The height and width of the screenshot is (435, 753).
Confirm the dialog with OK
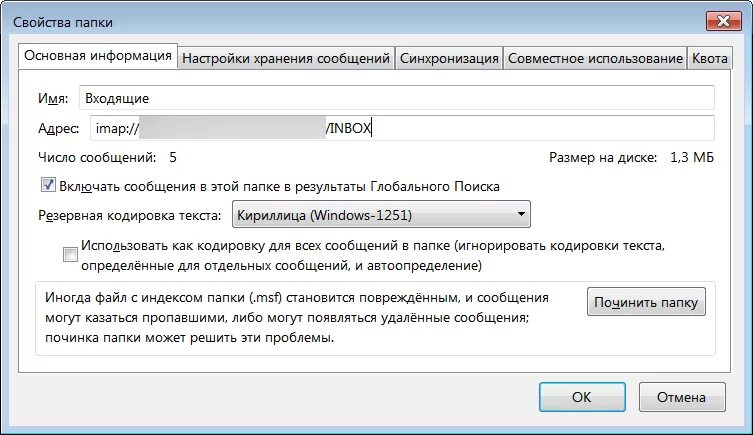pyautogui.click(x=582, y=397)
